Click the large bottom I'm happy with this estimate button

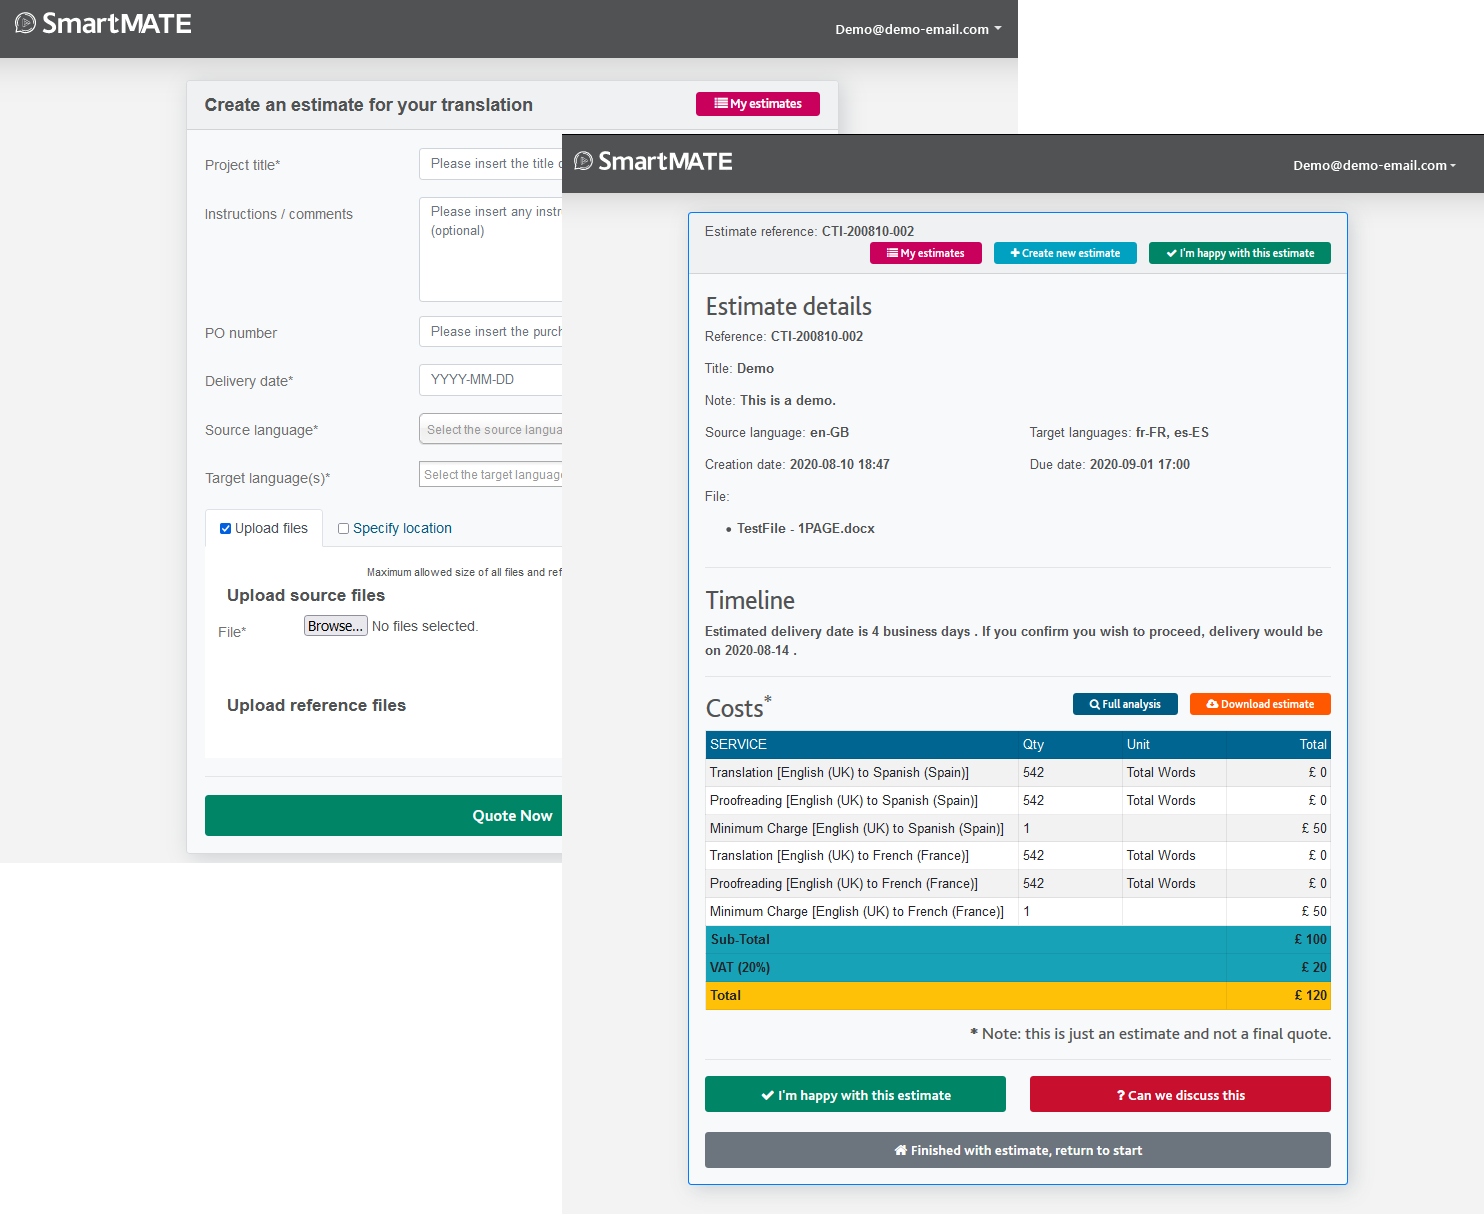pyautogui.click(x=855, y=1095)
